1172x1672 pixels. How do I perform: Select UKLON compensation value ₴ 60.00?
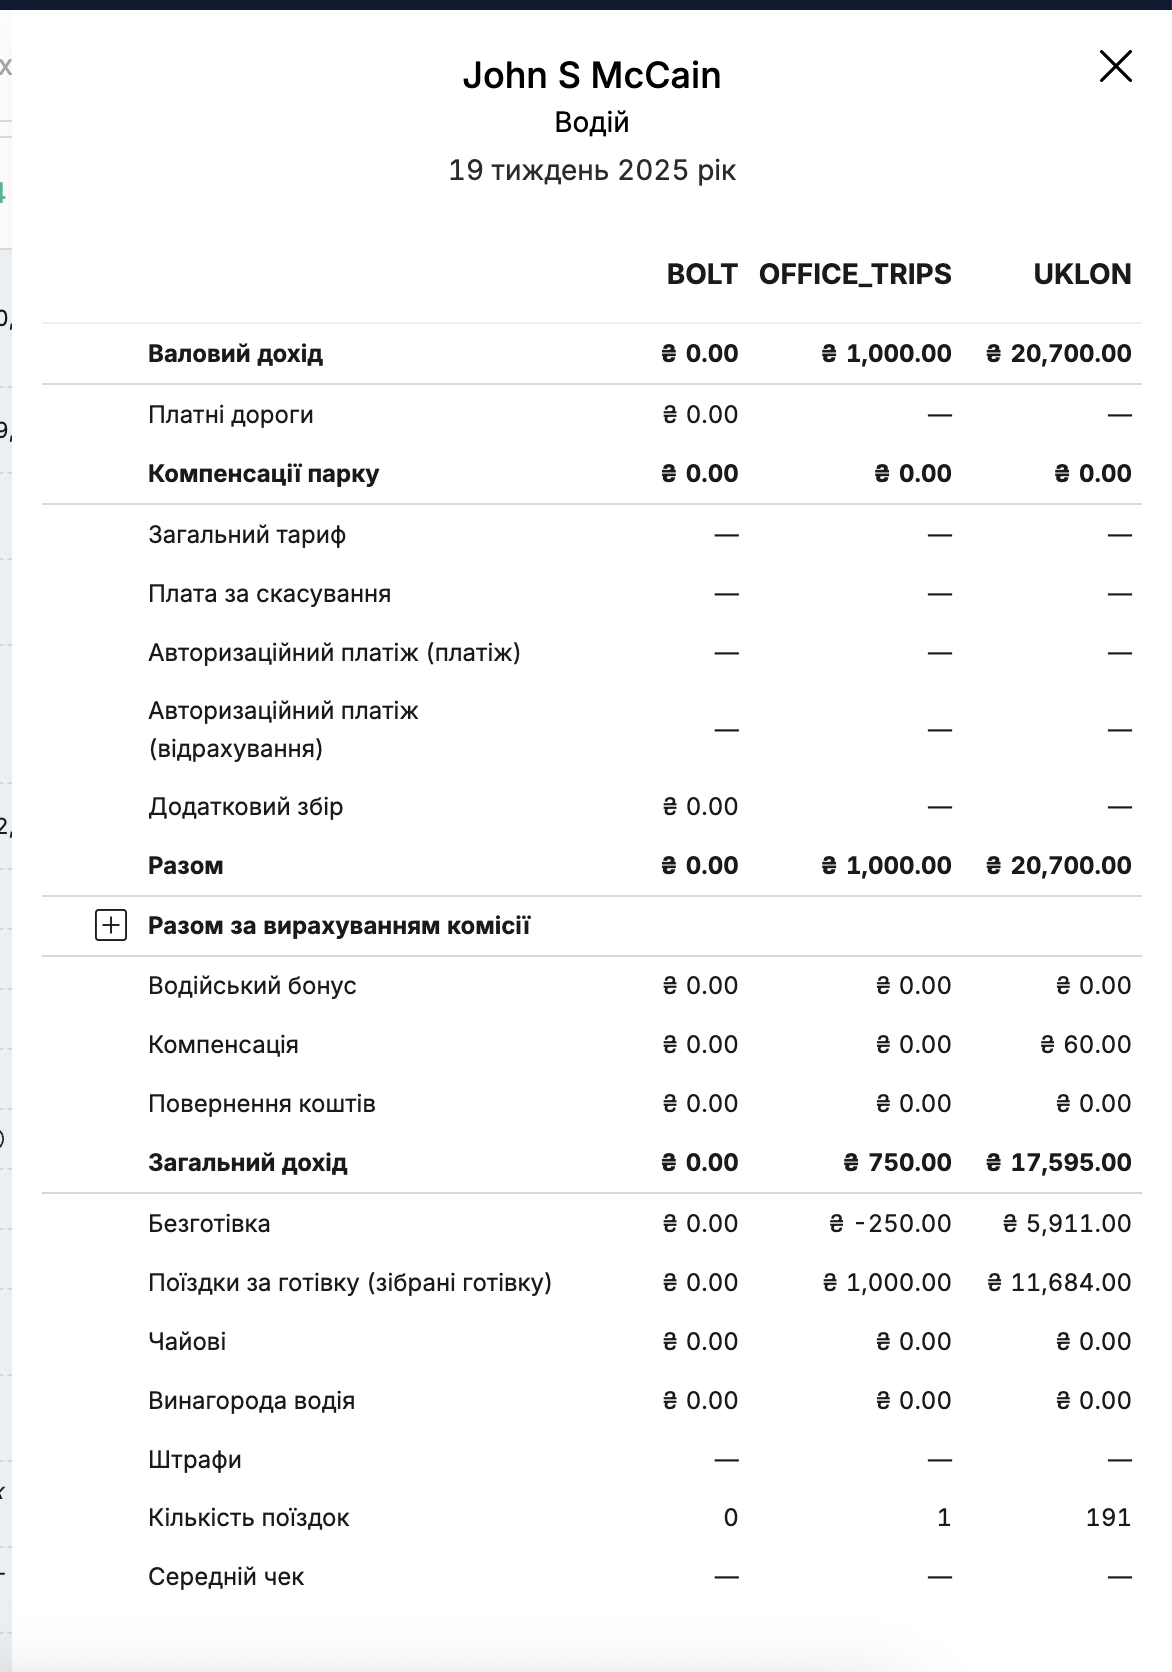(x=1086, y=1044)
